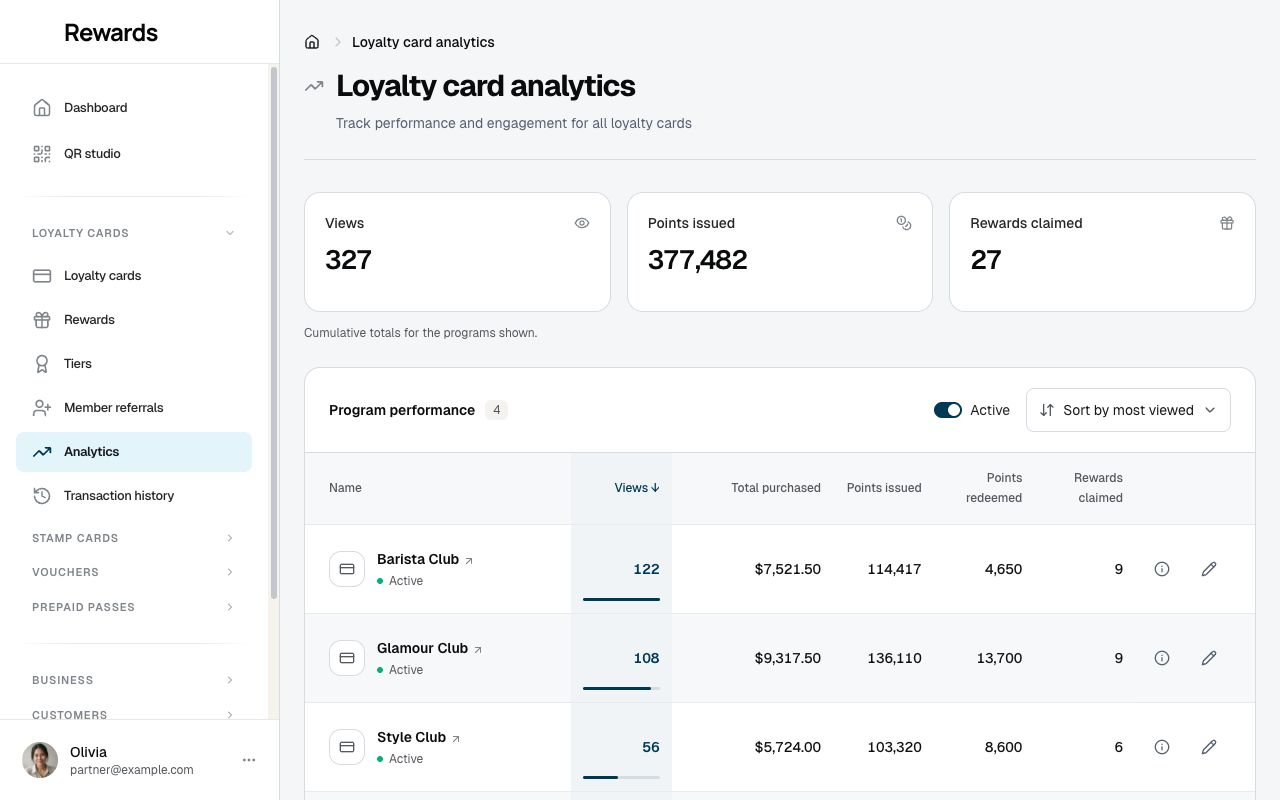
Task: Click the Style Club views progress bar
Action: pos(621,777)
